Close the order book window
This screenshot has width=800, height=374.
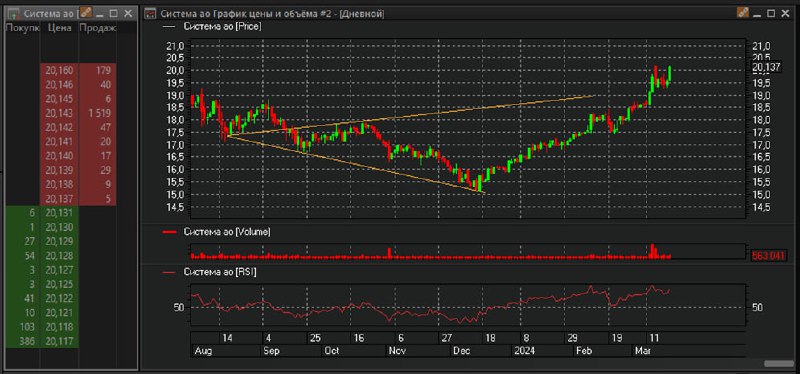pyautogui.click(x=128, y=13)
